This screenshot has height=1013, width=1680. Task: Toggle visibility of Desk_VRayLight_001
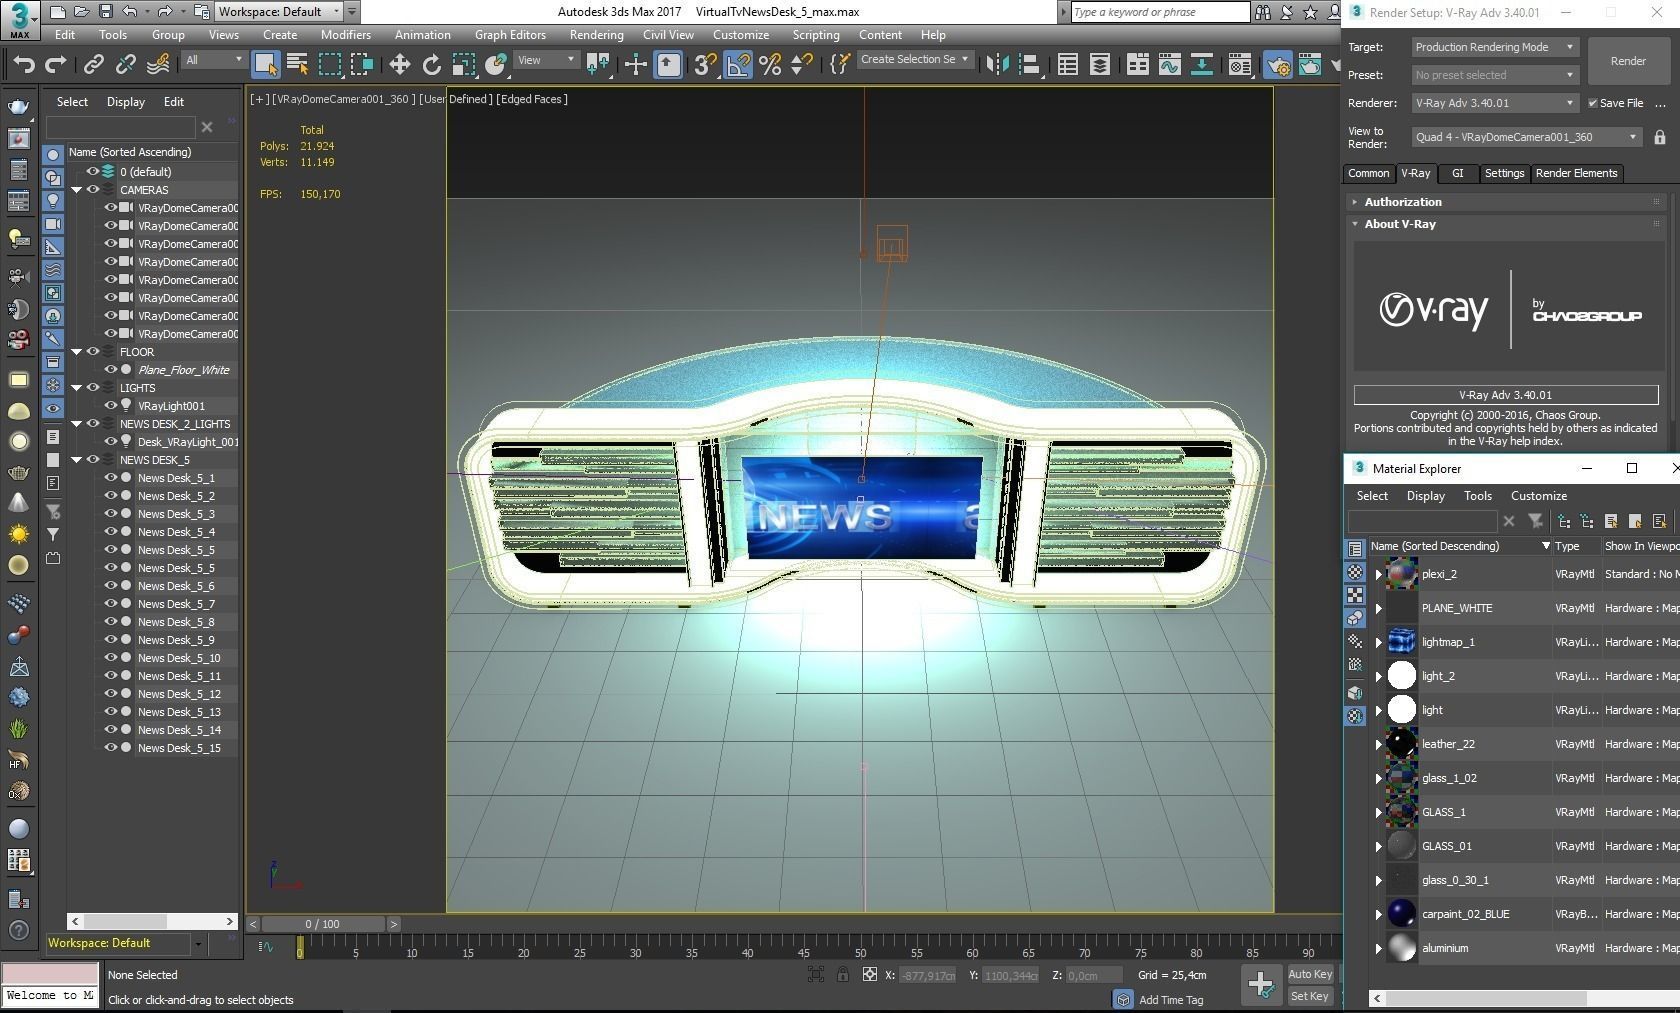pyautogui.click(x=111, y=442)
